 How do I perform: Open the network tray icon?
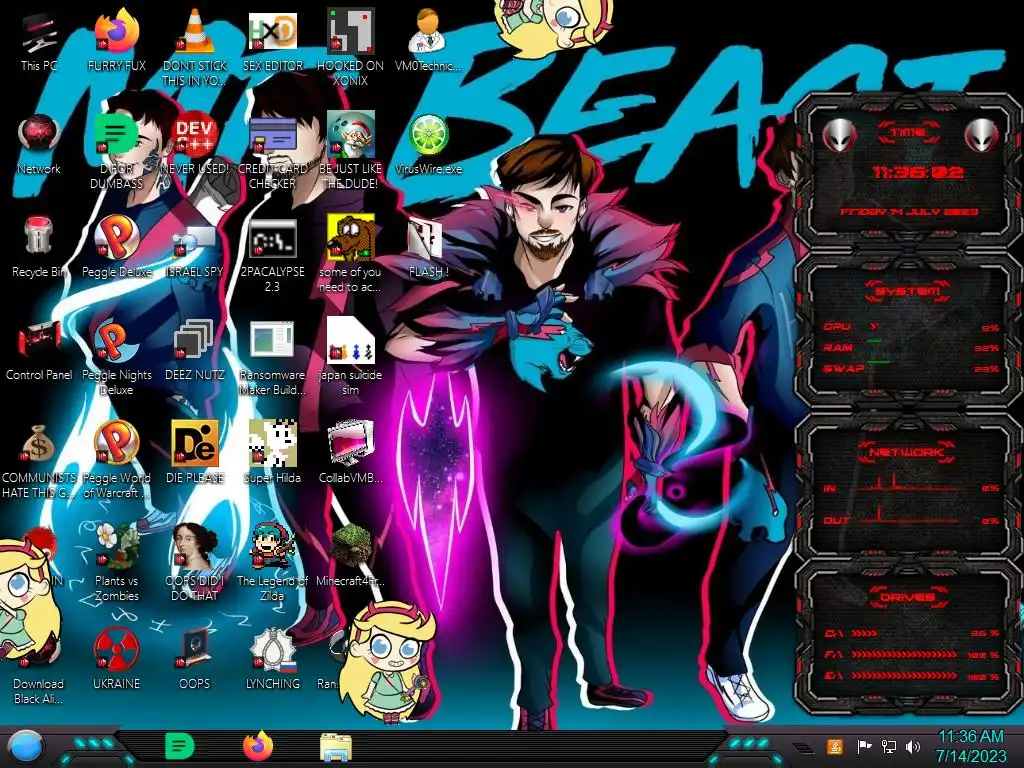[888, 746]
